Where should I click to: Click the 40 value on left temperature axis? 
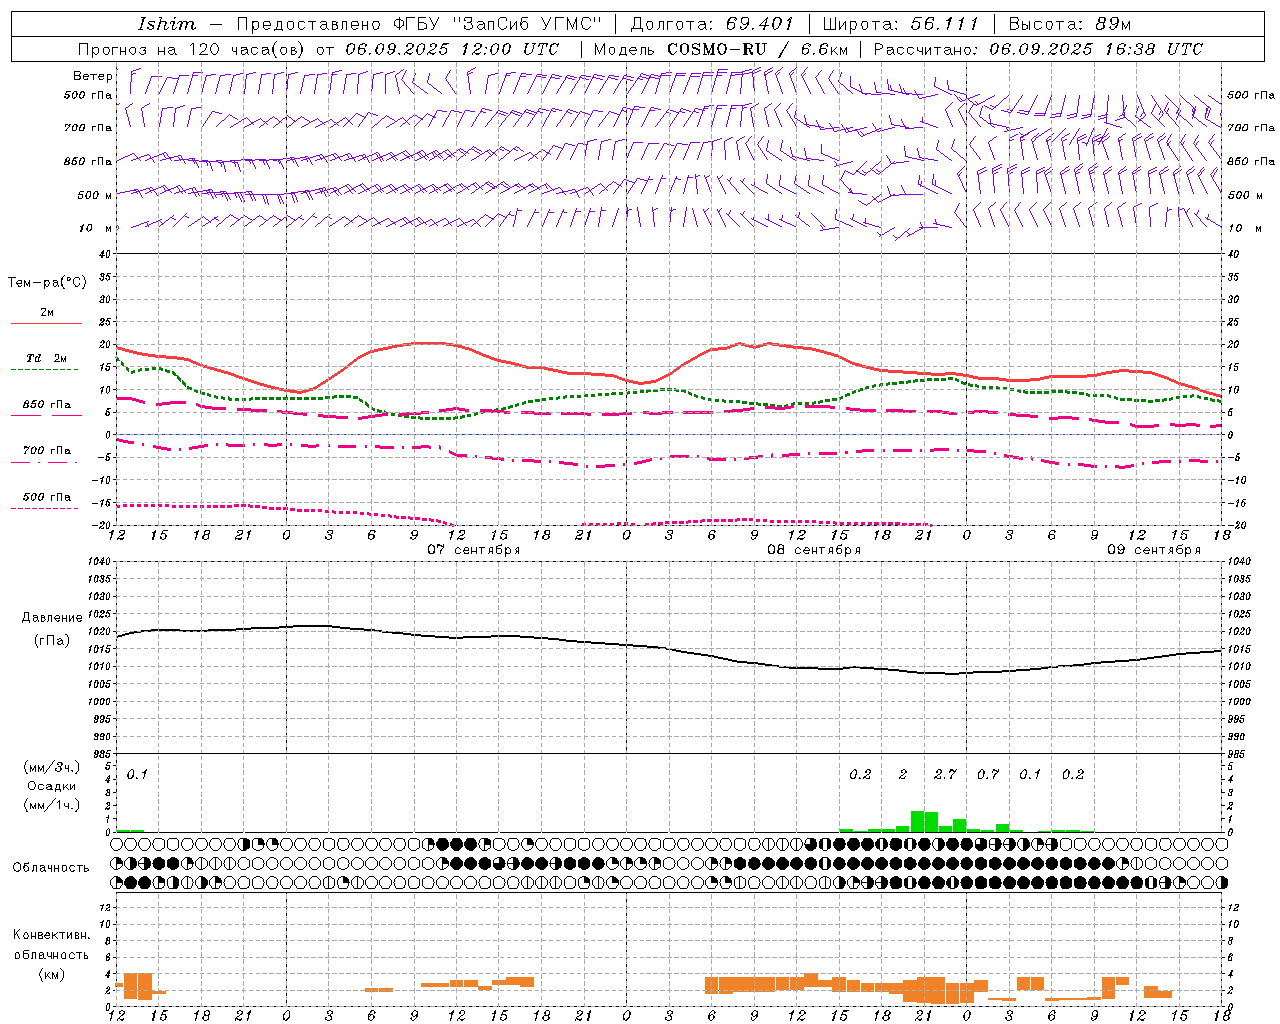click(x=103, y=254)
